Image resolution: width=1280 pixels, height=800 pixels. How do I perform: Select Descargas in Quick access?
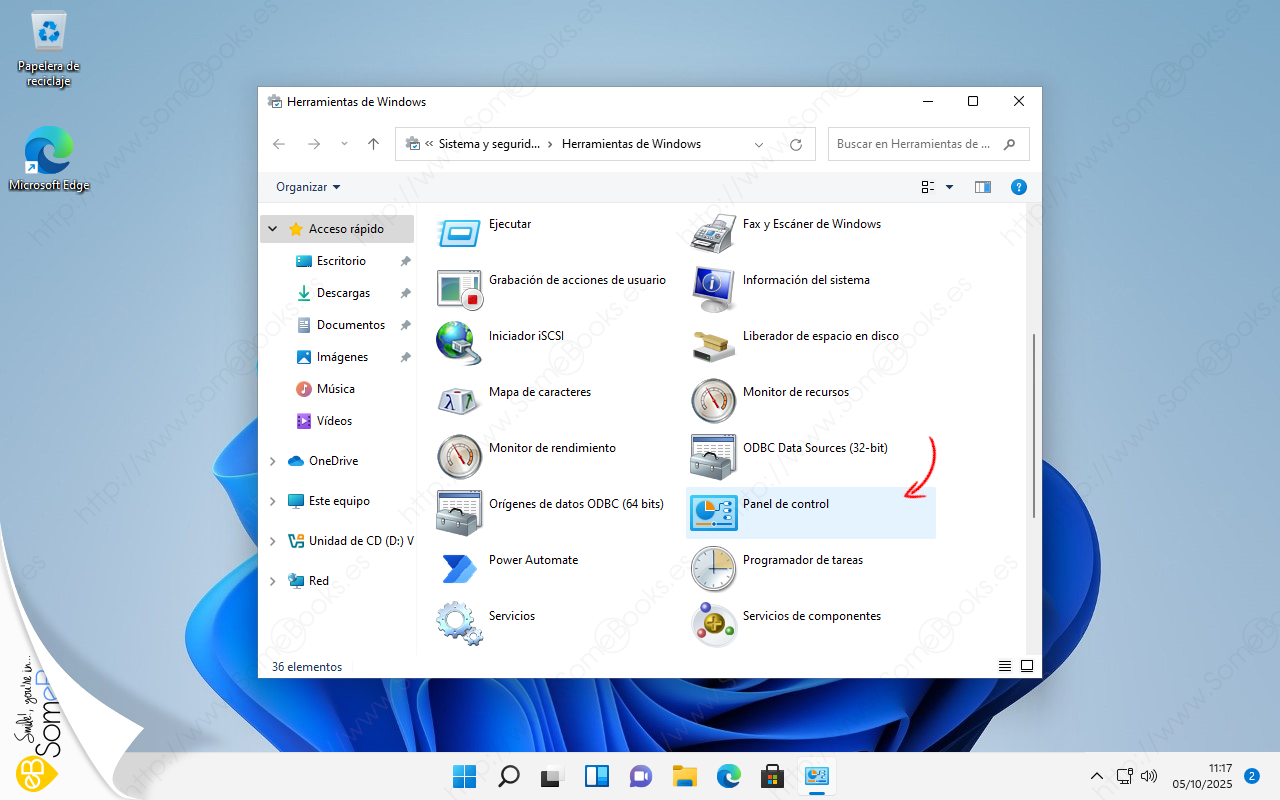[x=343, y=293]
